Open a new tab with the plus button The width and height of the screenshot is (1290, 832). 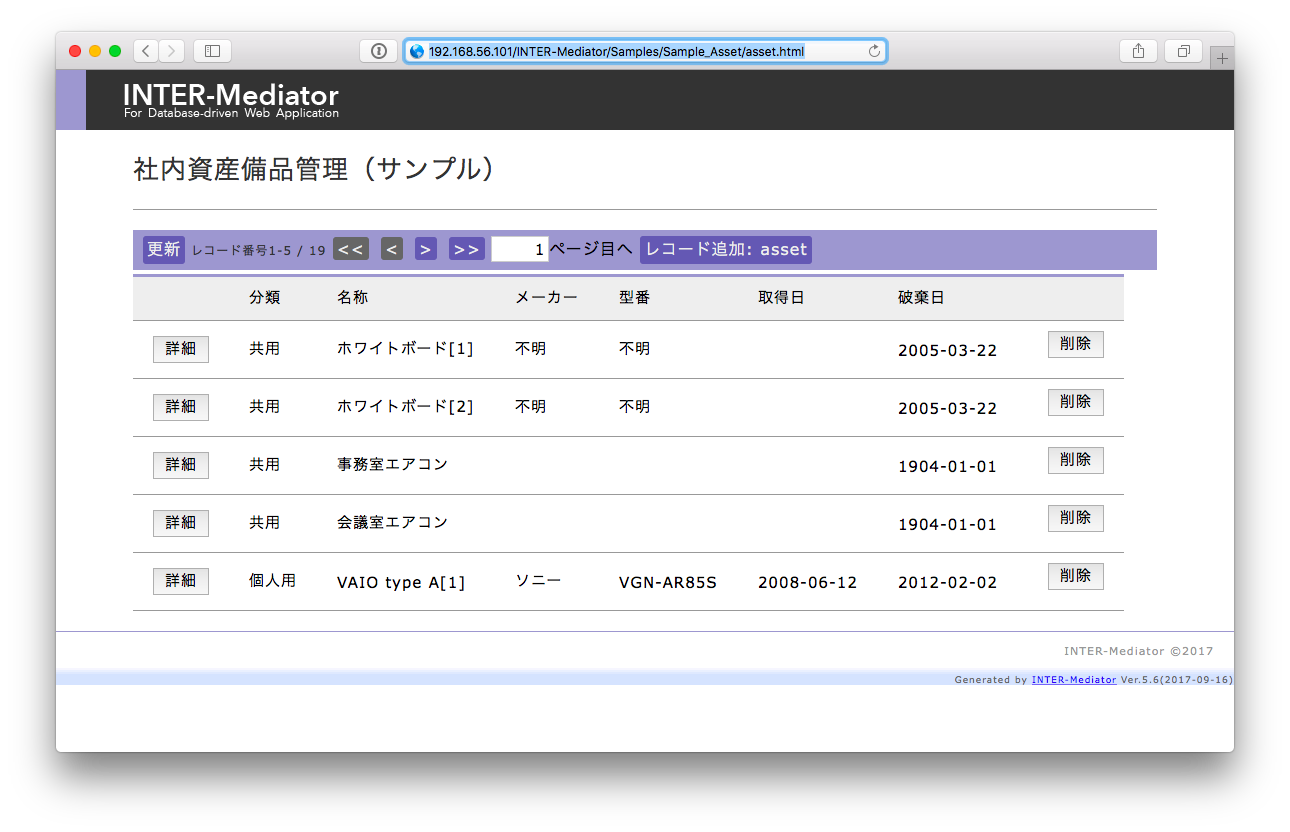click(1222, 56)
